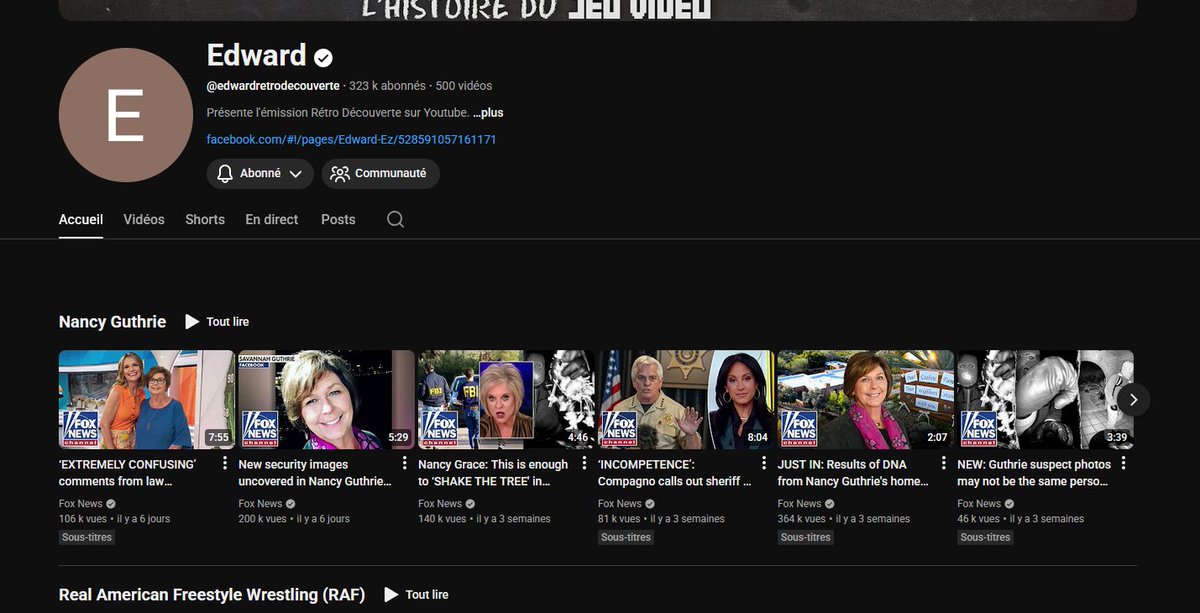
Task: Open the 5:29 security images video thumbnail
Action: [326, 399]
